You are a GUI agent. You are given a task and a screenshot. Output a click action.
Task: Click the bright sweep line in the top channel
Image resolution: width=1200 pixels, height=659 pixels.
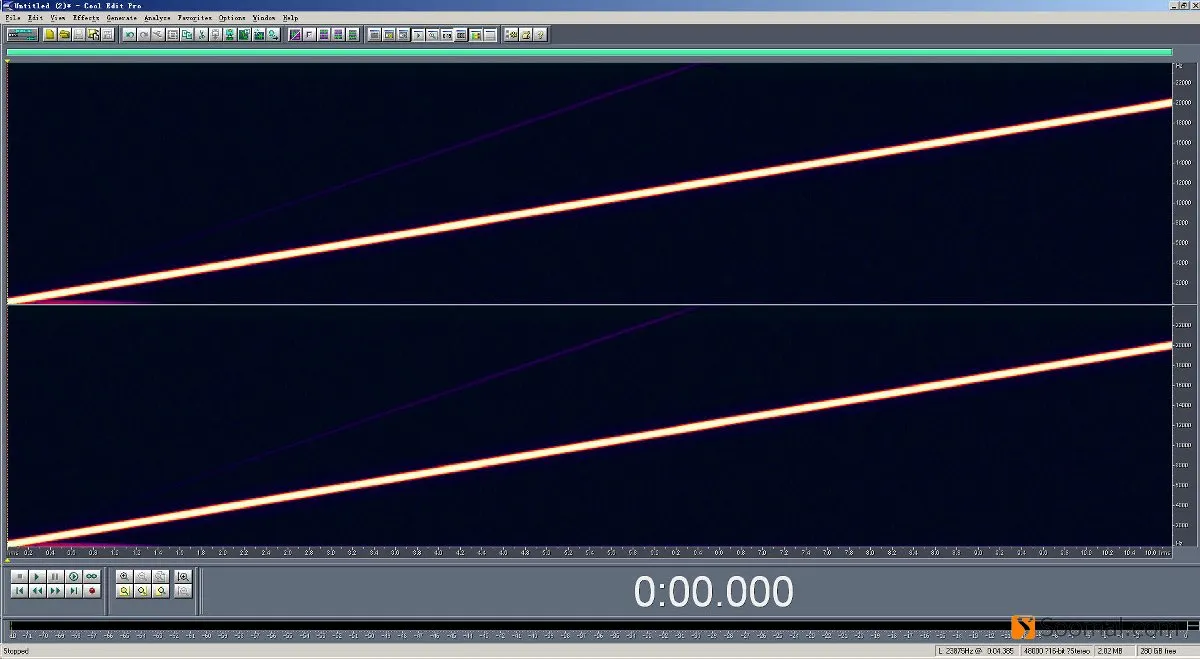pos(590,201)
